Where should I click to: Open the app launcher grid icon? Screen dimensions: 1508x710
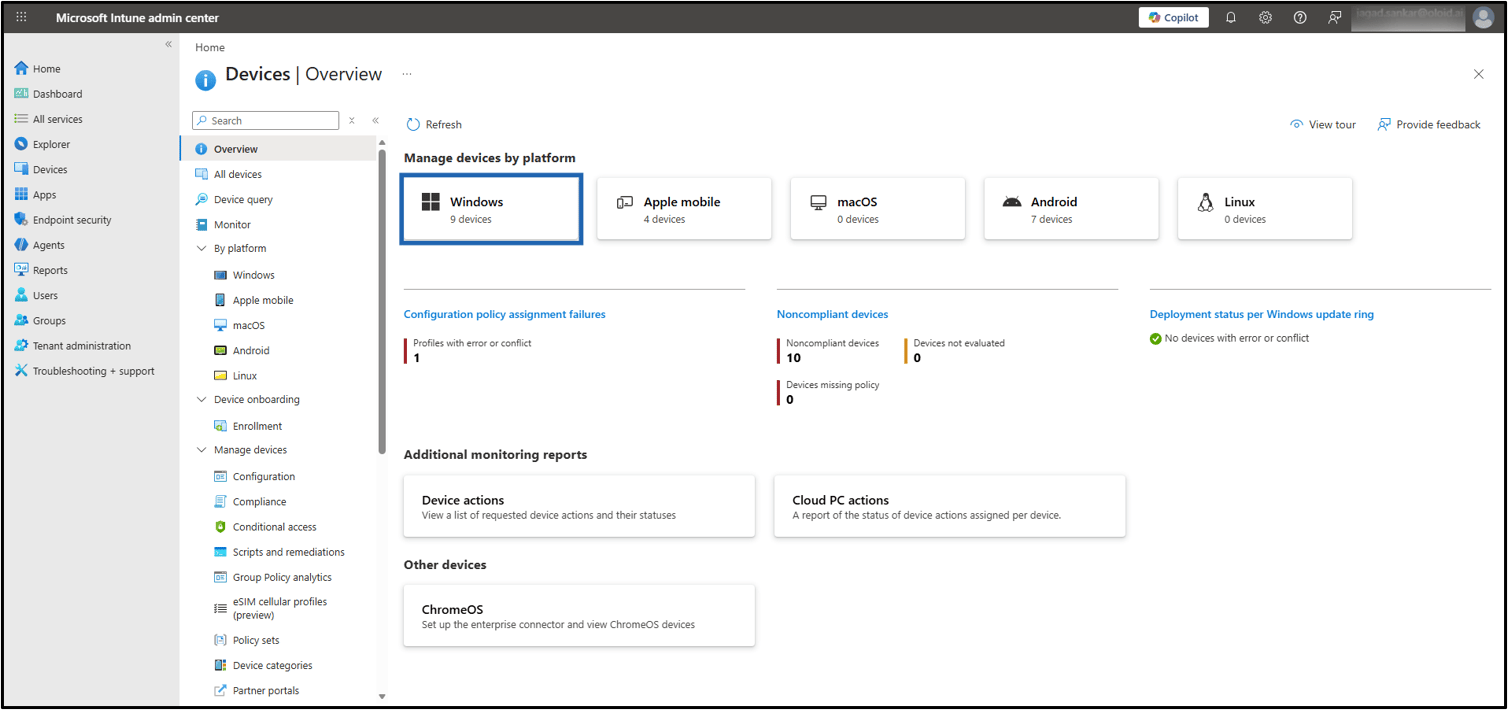click(x=21, y=18)
